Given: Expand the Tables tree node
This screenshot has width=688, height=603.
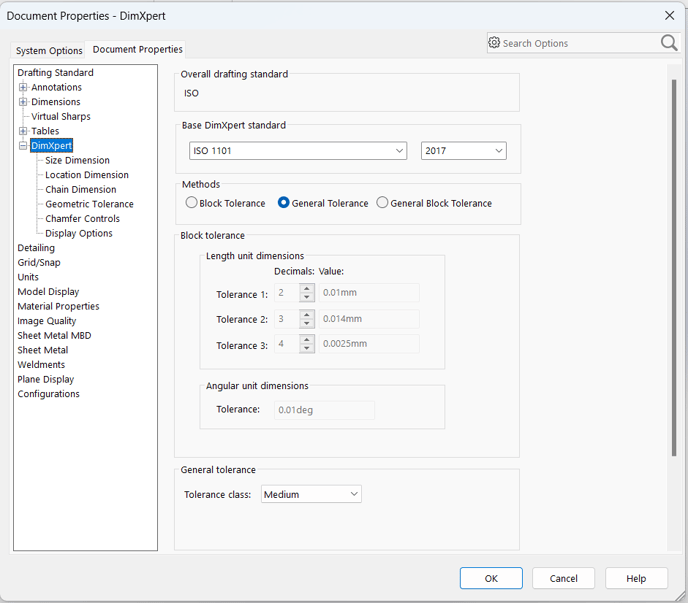Looking at the screenshot, I should click(x=23, y=131).
